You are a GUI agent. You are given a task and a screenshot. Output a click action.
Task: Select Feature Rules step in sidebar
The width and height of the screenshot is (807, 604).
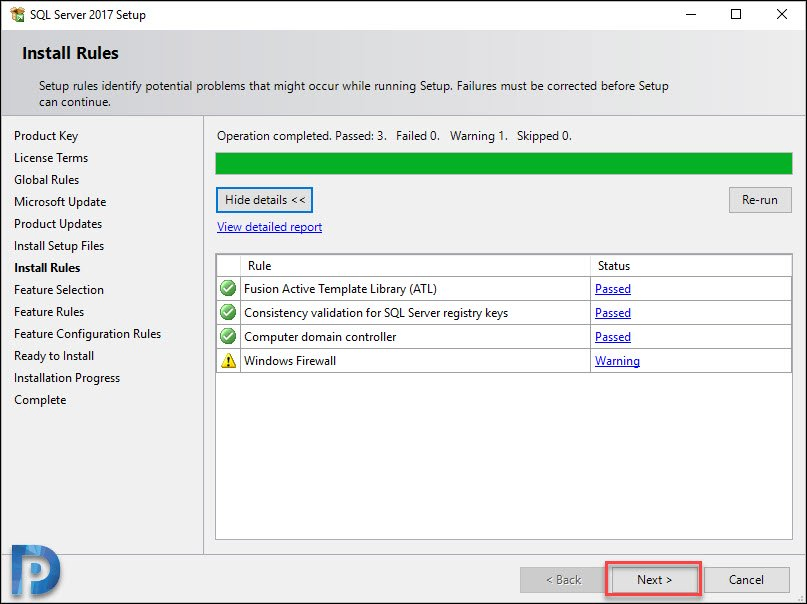[49, 312]
